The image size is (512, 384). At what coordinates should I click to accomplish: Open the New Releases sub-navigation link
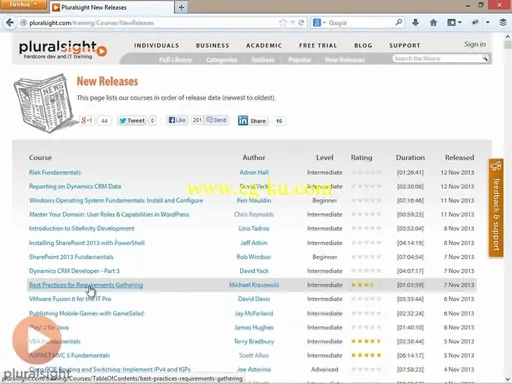tap(345, 60)
